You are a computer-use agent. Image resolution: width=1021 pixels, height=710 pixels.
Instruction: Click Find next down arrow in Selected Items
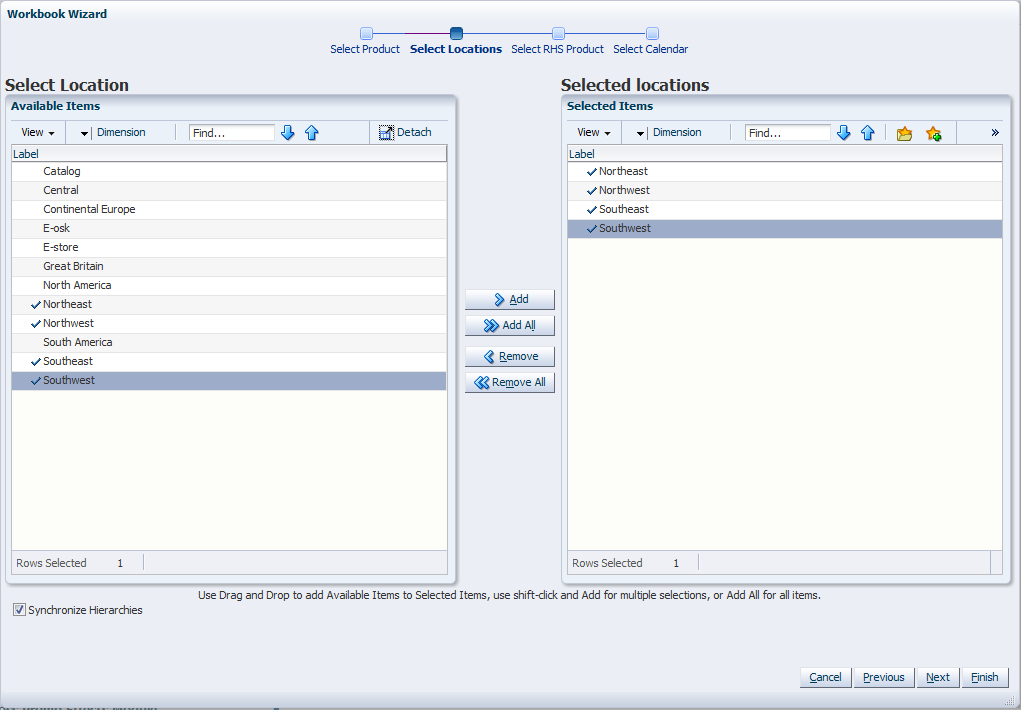pos(844,133)
